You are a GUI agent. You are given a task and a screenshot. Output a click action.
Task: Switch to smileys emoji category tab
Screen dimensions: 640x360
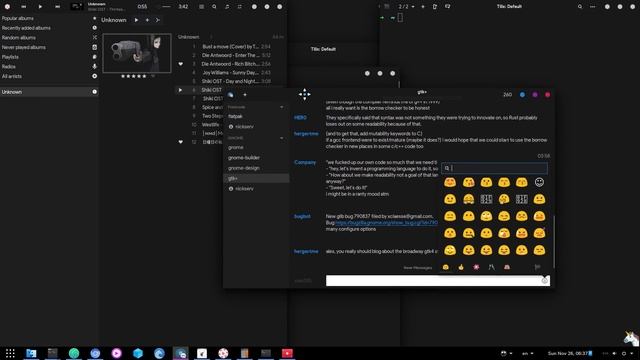pos(446,267)
